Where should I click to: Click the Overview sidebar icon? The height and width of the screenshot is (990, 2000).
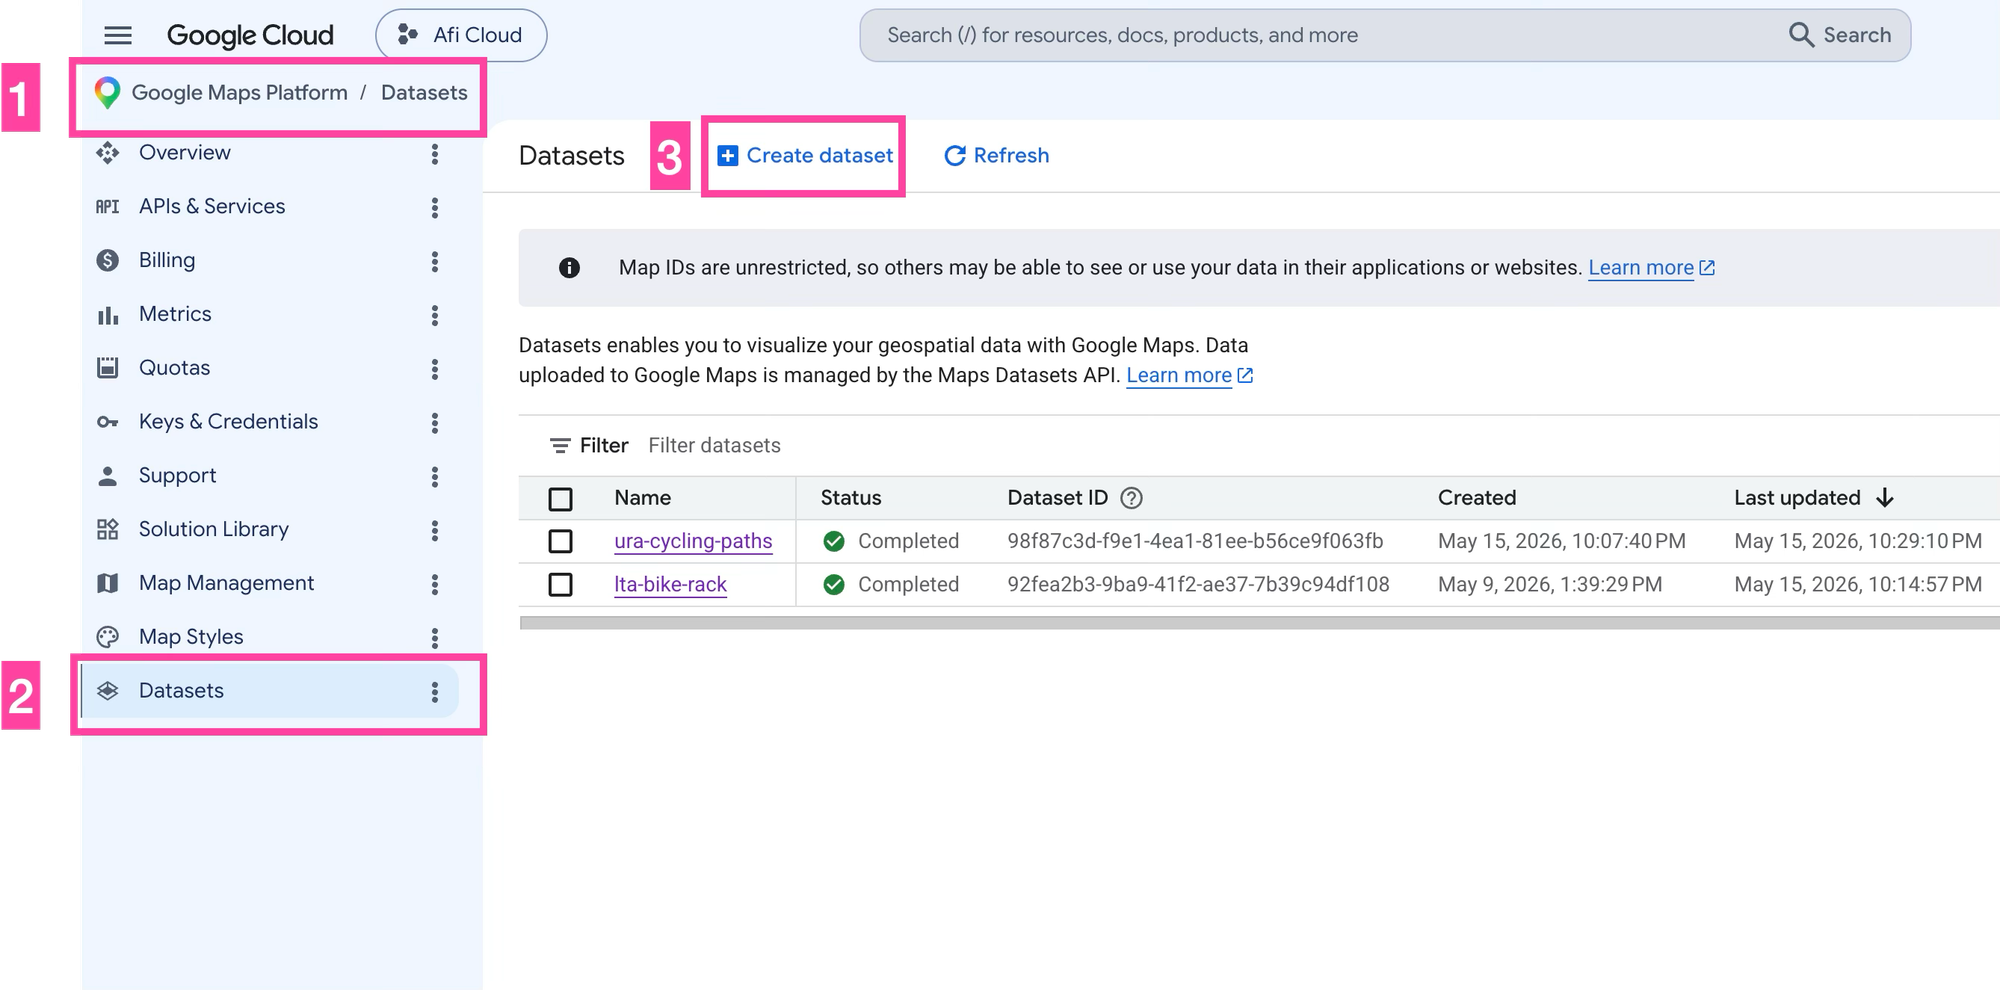point(108,153)
